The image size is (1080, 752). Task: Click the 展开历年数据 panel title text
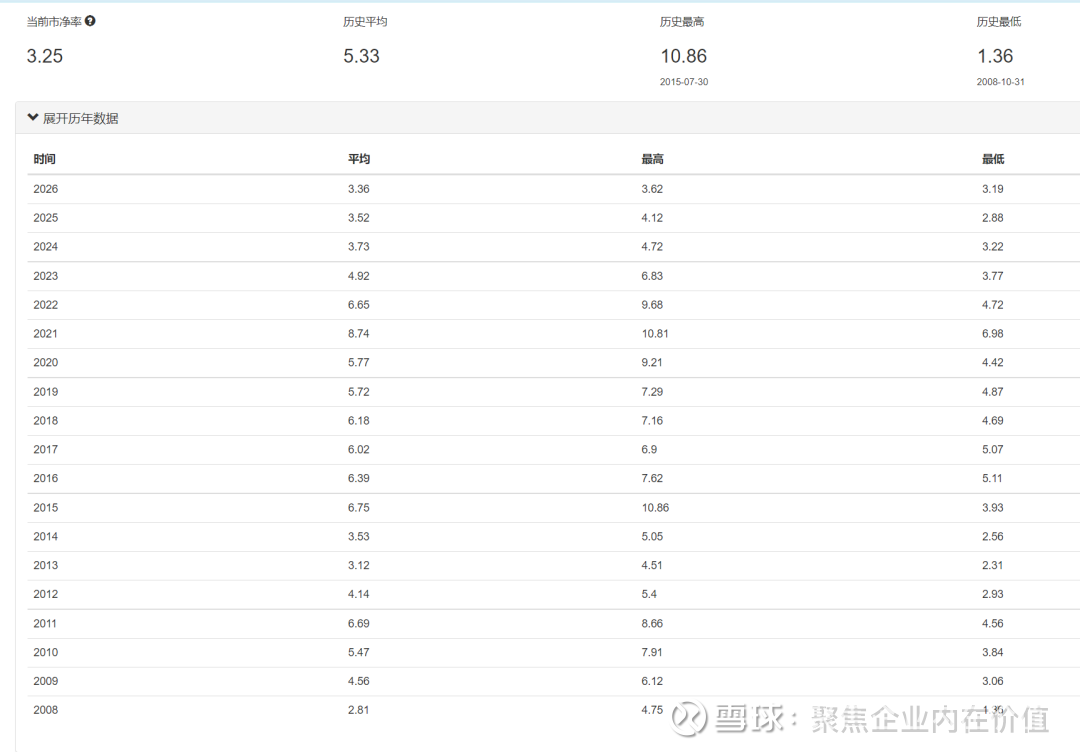80,118
